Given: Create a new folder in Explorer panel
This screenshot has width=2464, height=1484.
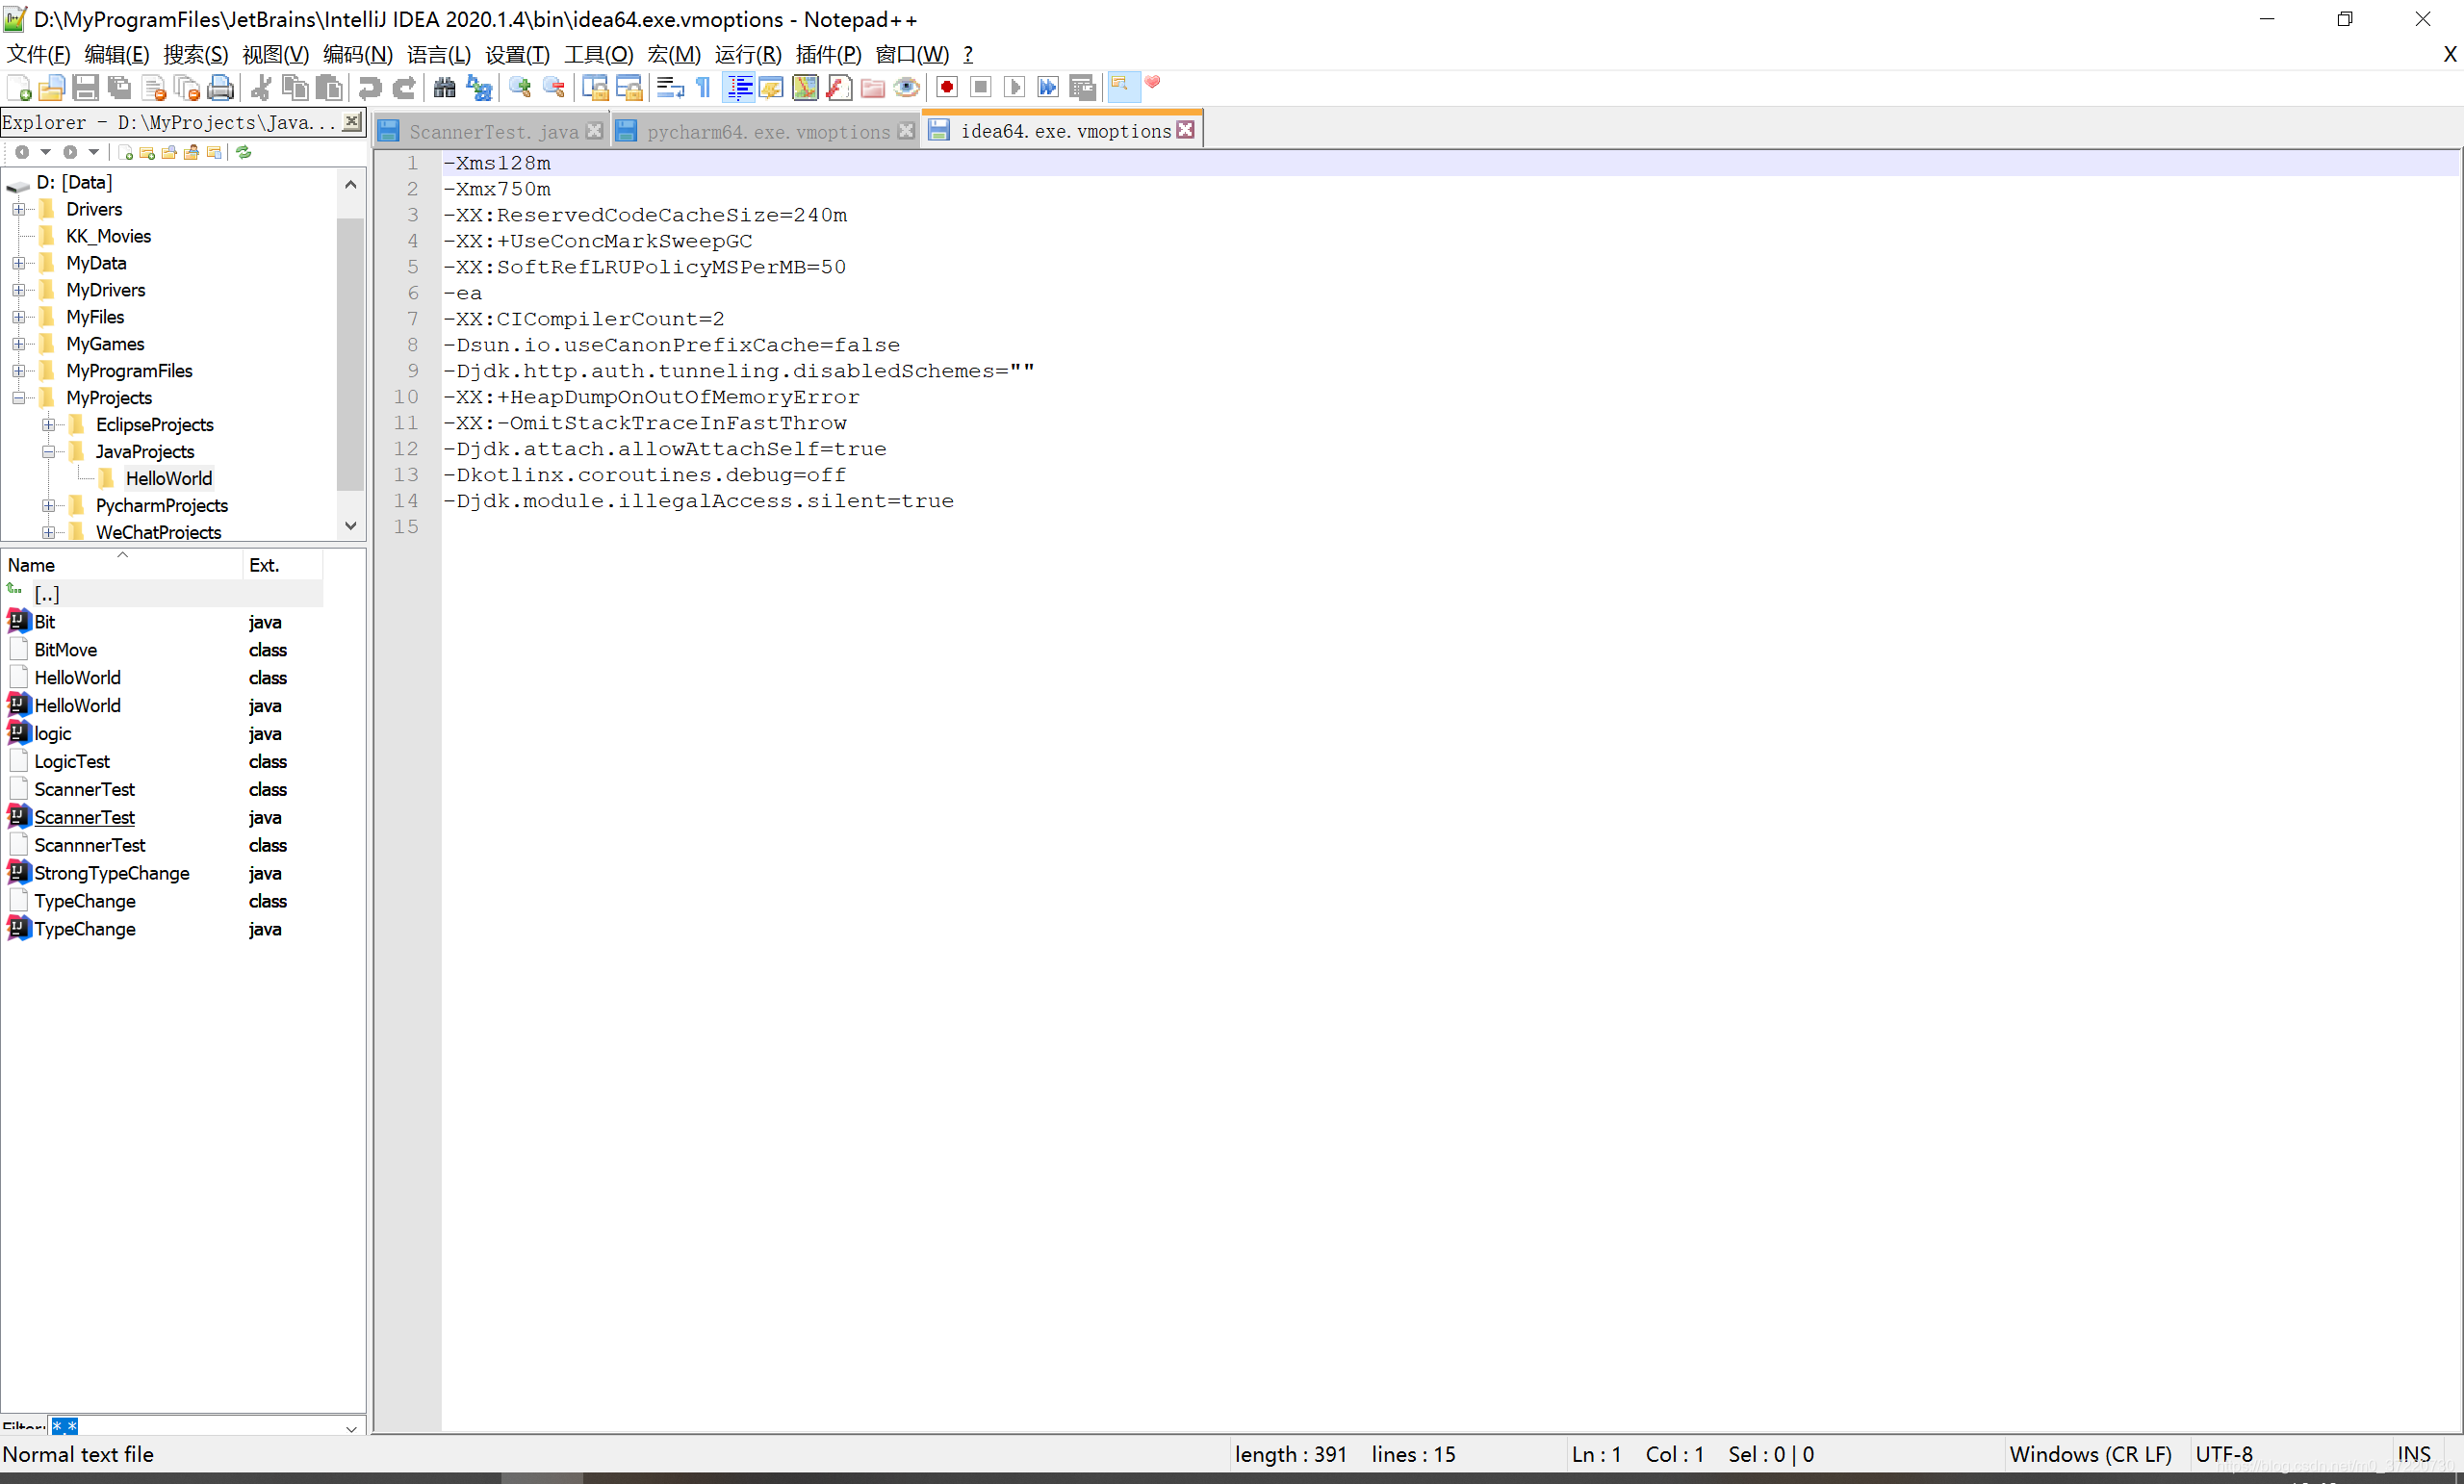Looking at the screenshot, I should coord(146,152).
